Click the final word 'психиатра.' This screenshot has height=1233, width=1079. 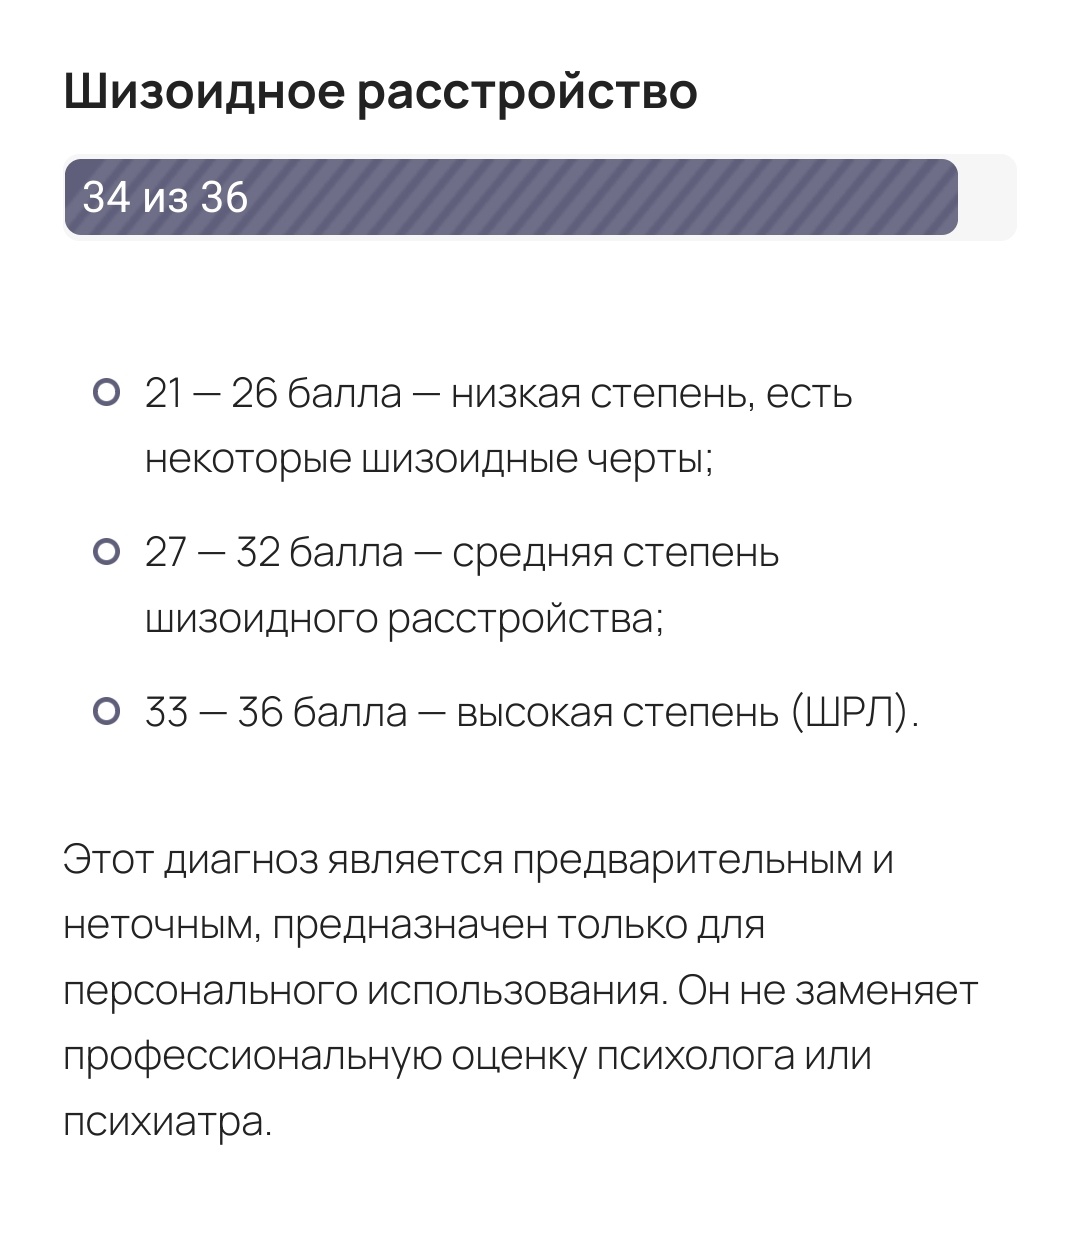pyautogui.click(x=167, y=1123)
